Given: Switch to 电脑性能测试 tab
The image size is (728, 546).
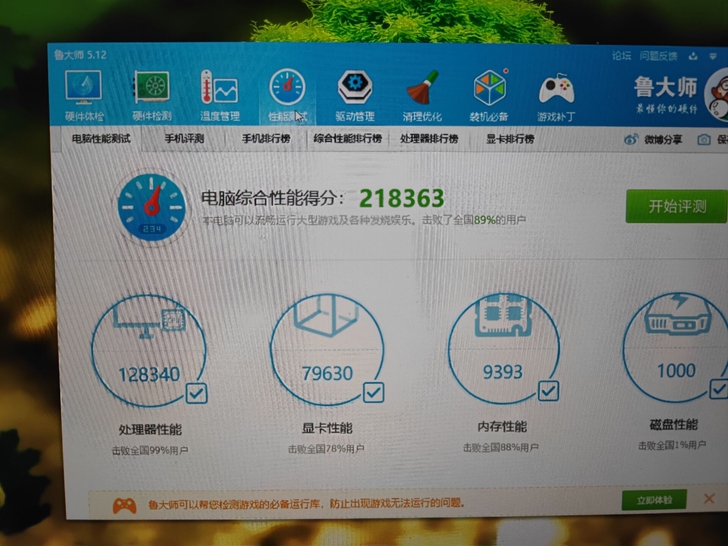Looking at the screenshot, I should [x=101, y=139].
